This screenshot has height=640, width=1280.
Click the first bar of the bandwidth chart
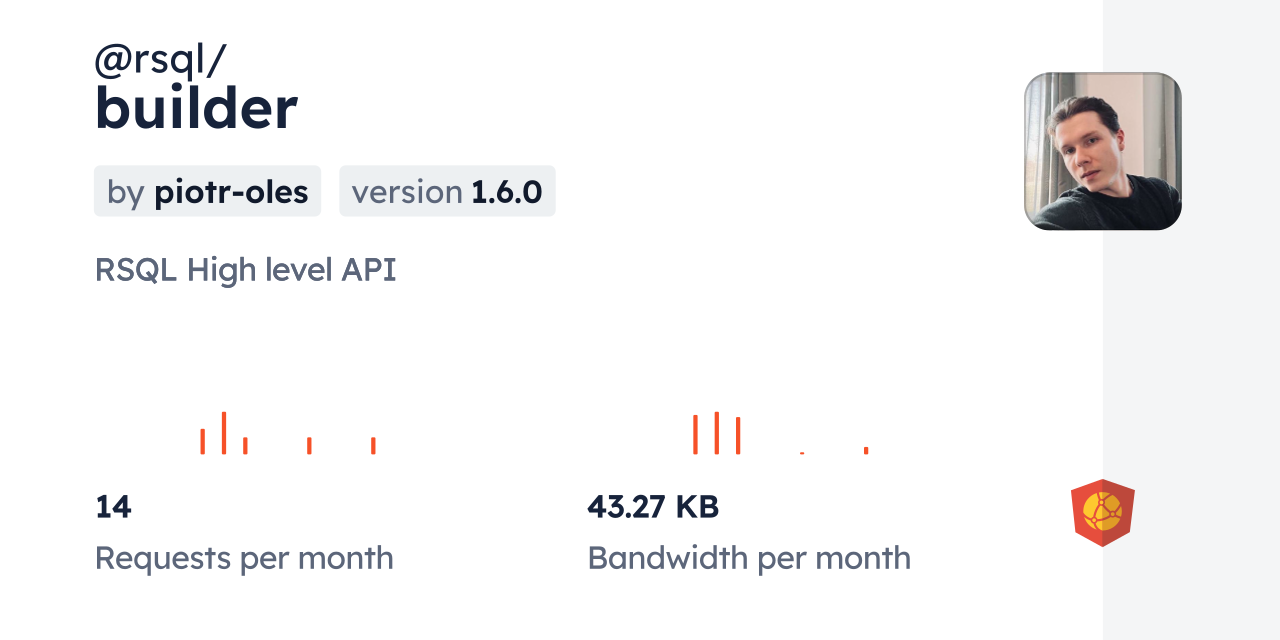coord(695,434)
